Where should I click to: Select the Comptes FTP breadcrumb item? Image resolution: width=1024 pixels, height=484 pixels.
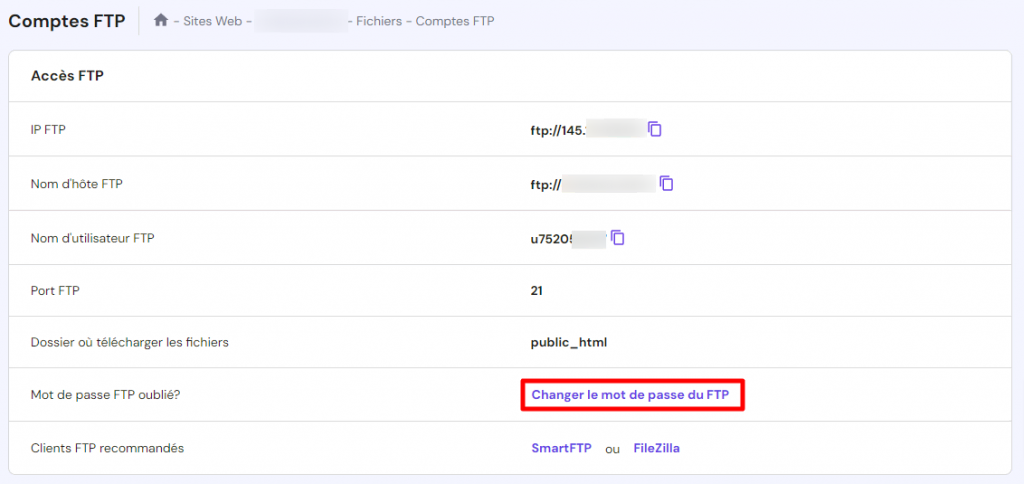pos(454,21)
